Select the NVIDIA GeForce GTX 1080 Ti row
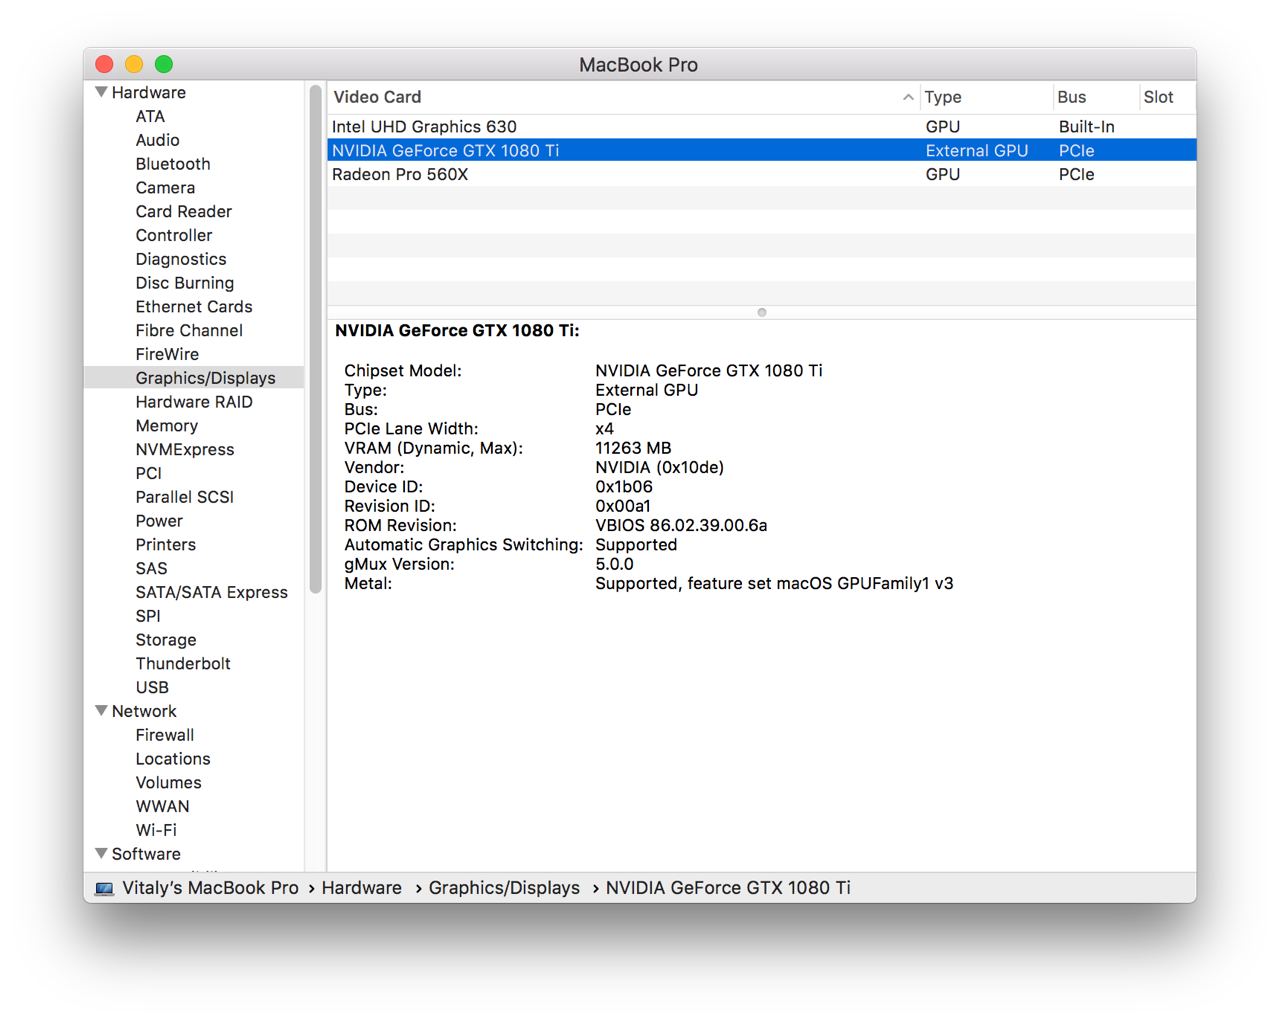This screenshot has width=1280, height=1022. pos(761,150)
